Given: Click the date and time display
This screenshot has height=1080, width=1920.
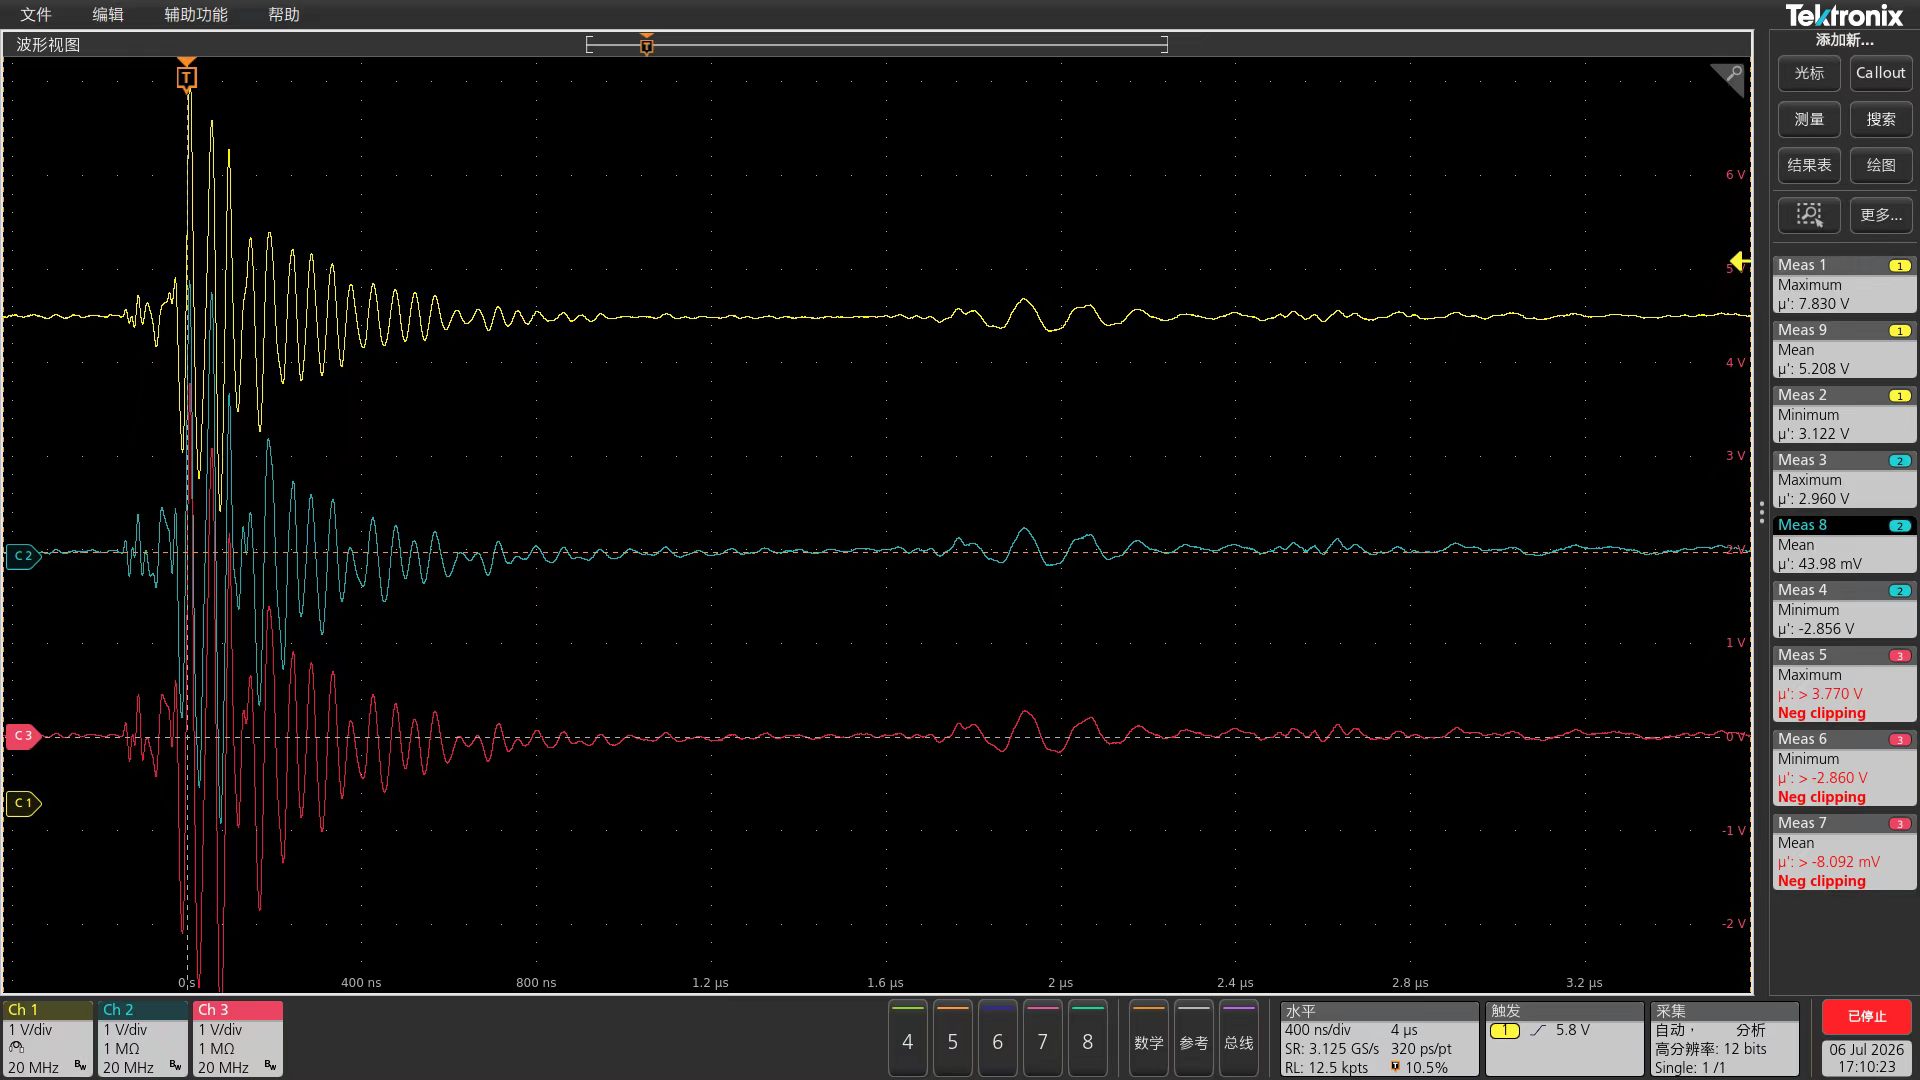Looking at the screenshot, I should 1866,1058.
